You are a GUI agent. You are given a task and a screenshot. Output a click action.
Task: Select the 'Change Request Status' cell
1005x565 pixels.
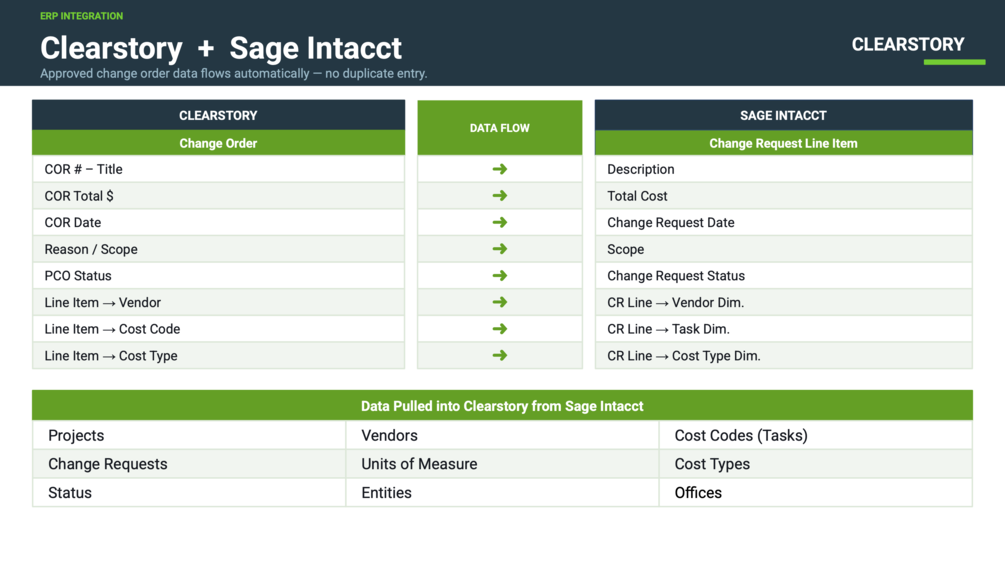(x=784, y=275)
